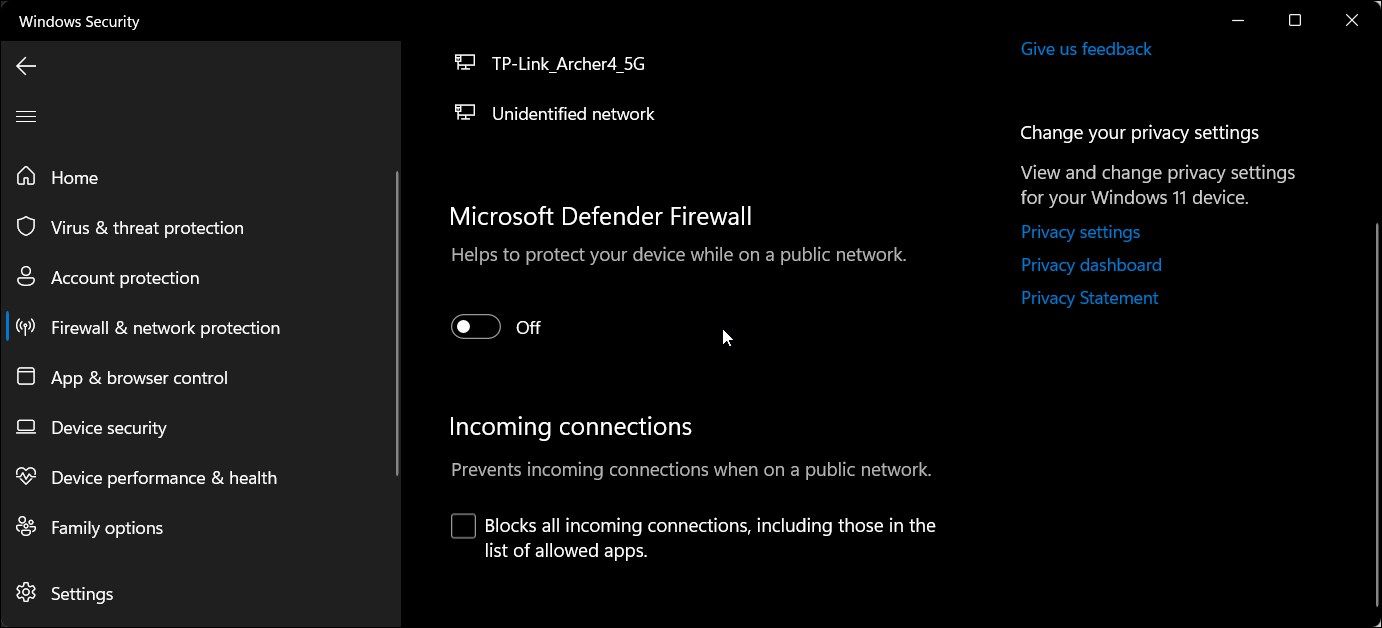This screenshot has height=628, width=1382.
Task: Open Device performance & health
Action: (164, 477)
